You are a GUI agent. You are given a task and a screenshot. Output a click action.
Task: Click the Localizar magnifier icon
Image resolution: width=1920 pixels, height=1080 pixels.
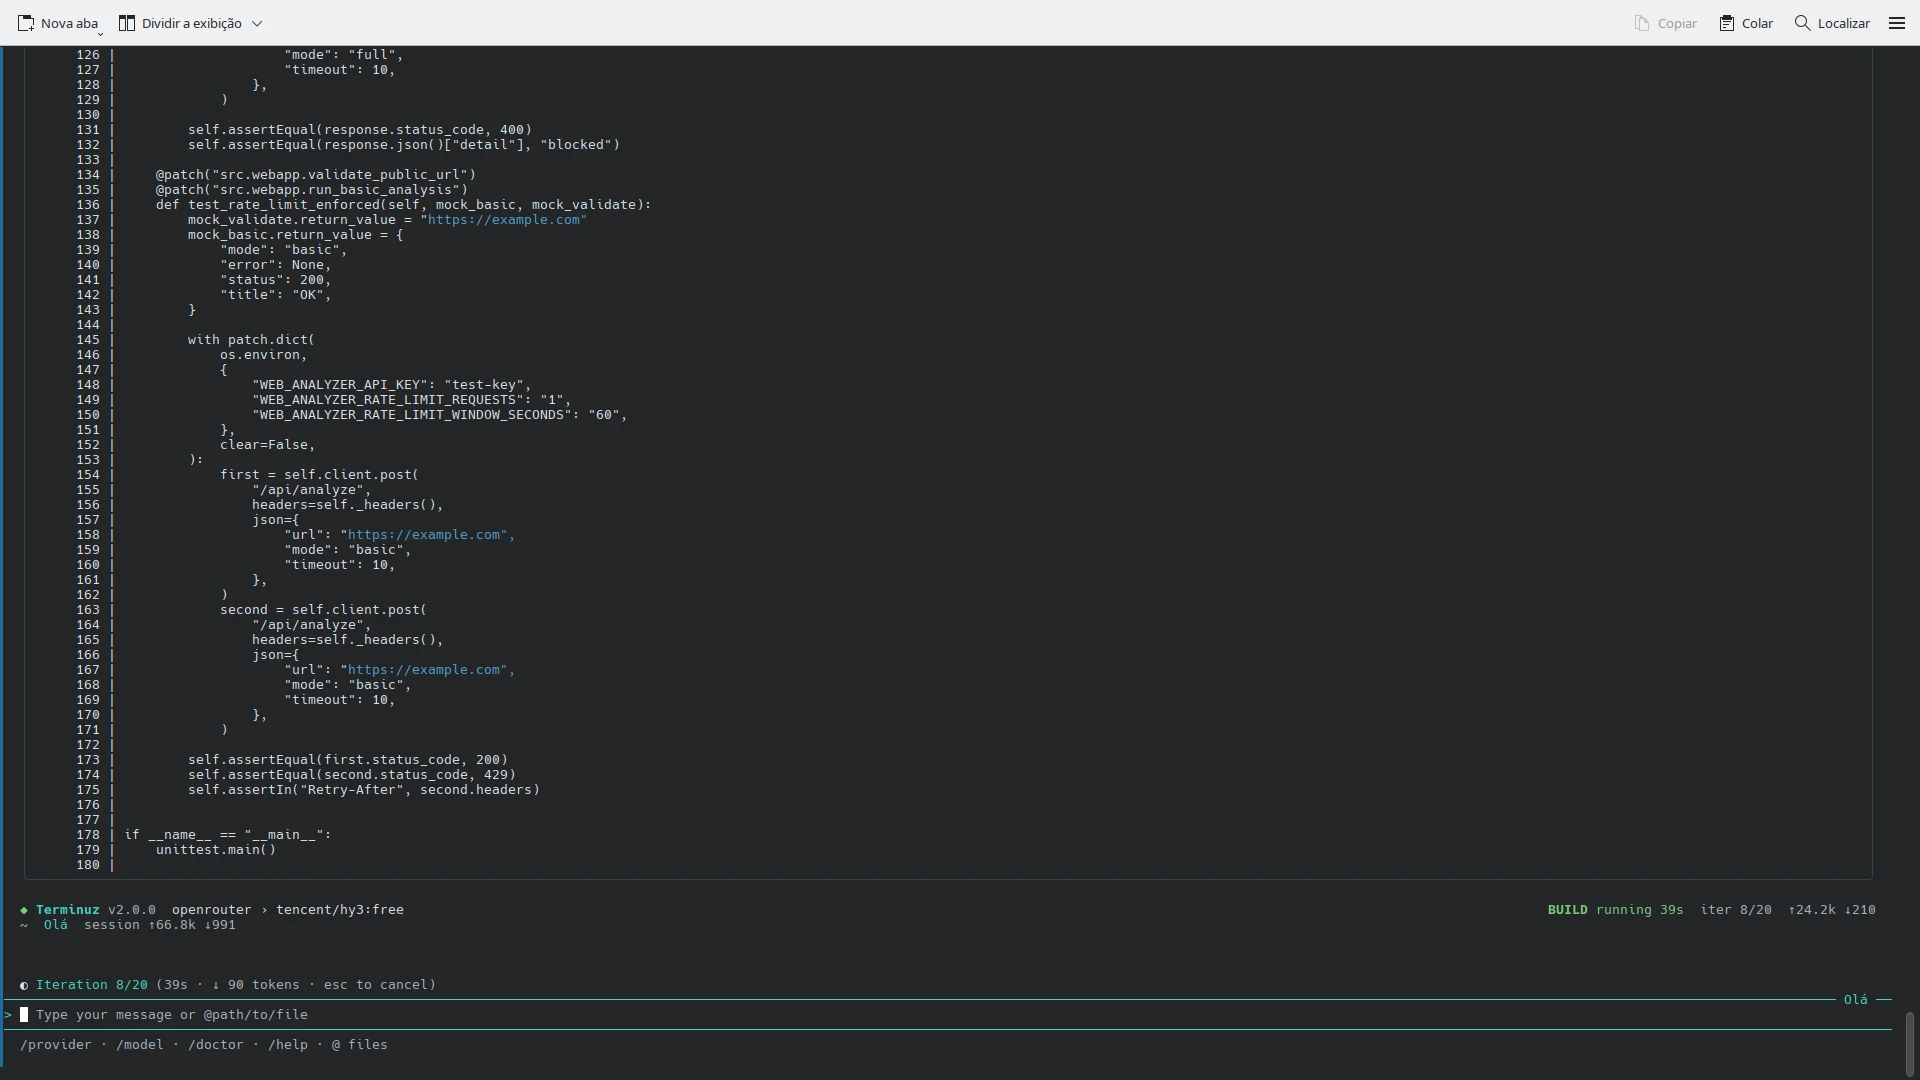coord(1802,23)
